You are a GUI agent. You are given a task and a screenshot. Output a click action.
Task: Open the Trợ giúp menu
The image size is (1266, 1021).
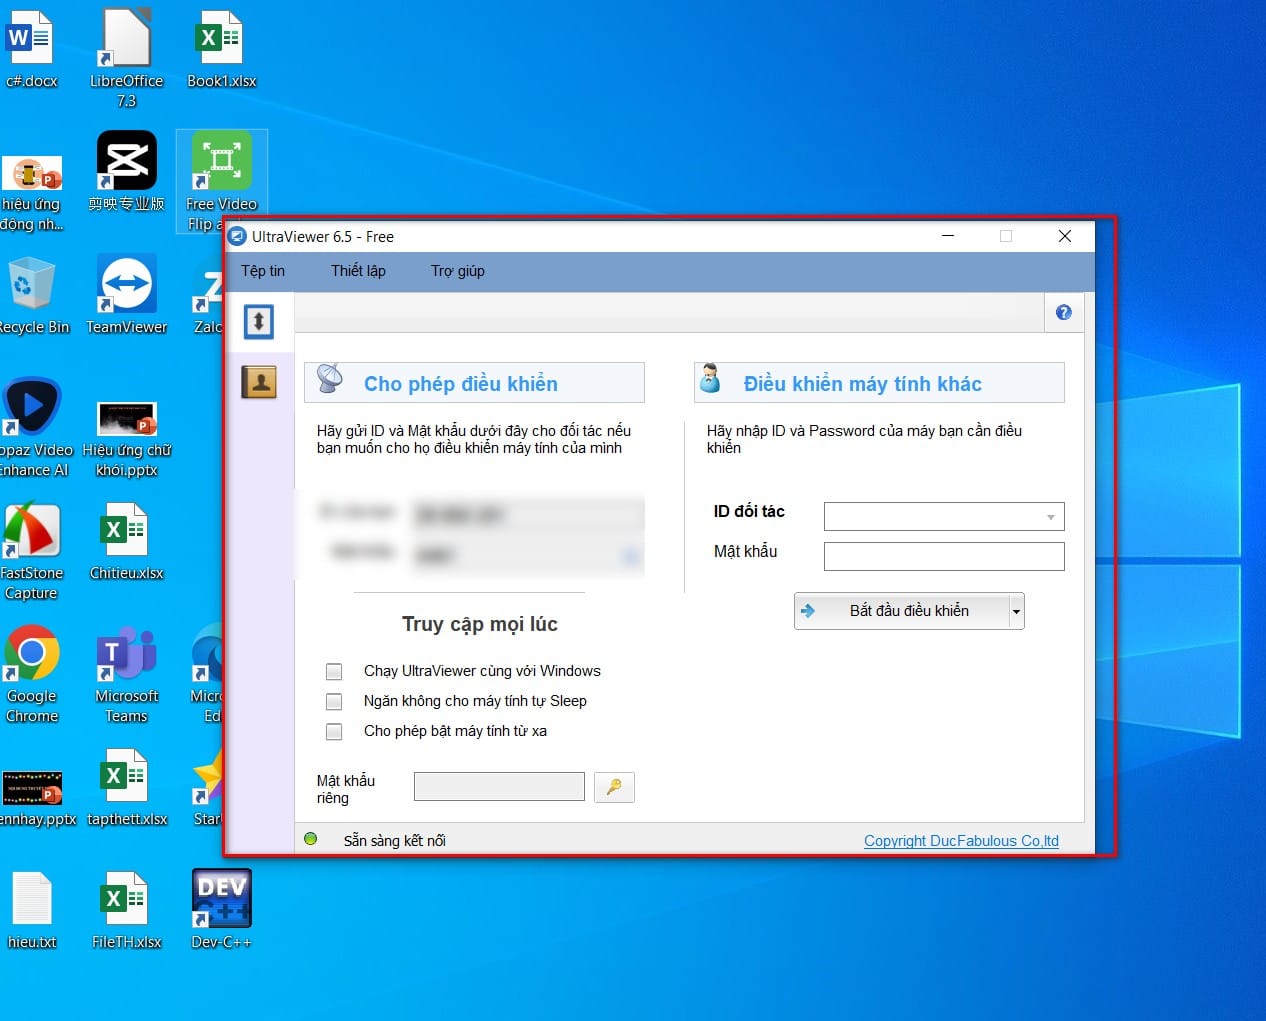[458, 271]
